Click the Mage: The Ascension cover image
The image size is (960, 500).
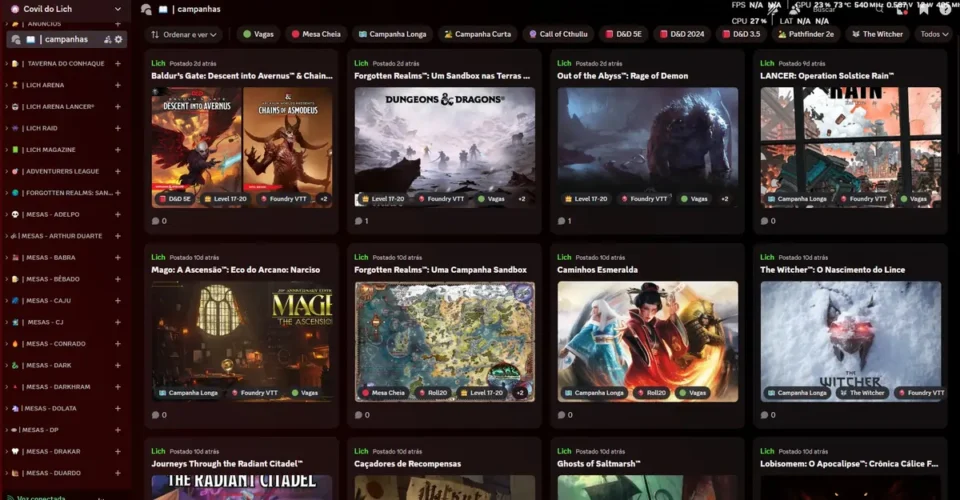(242, 341)
